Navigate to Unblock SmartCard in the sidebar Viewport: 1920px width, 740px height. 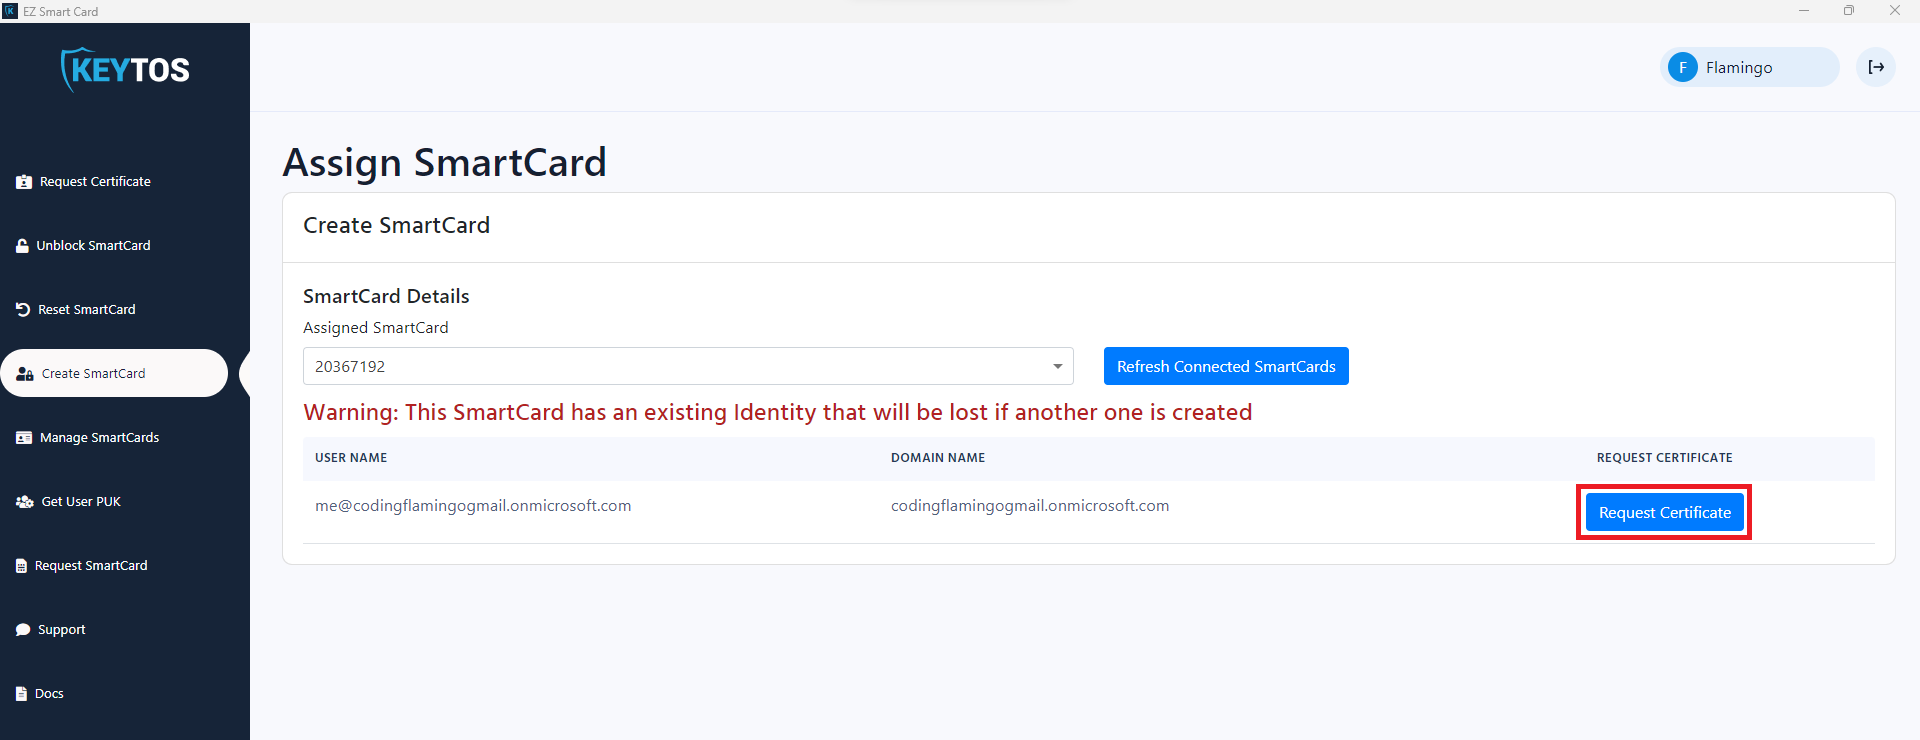93,245
